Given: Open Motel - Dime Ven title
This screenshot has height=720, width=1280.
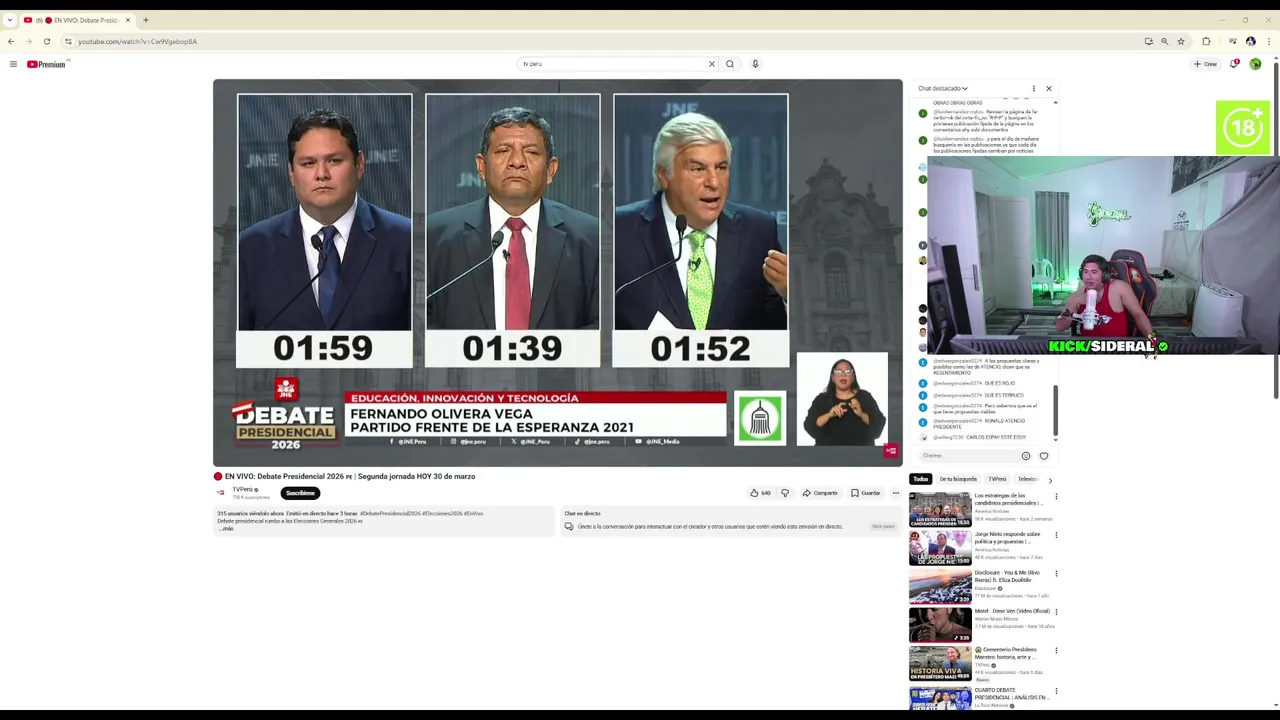Looking at the screenshot, I should 1012,611.
